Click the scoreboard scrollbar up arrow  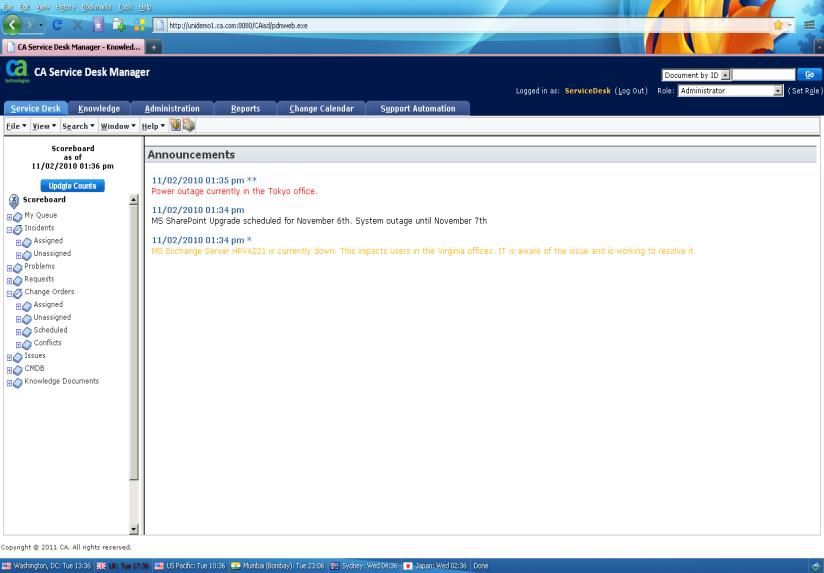tap(133, 200)
